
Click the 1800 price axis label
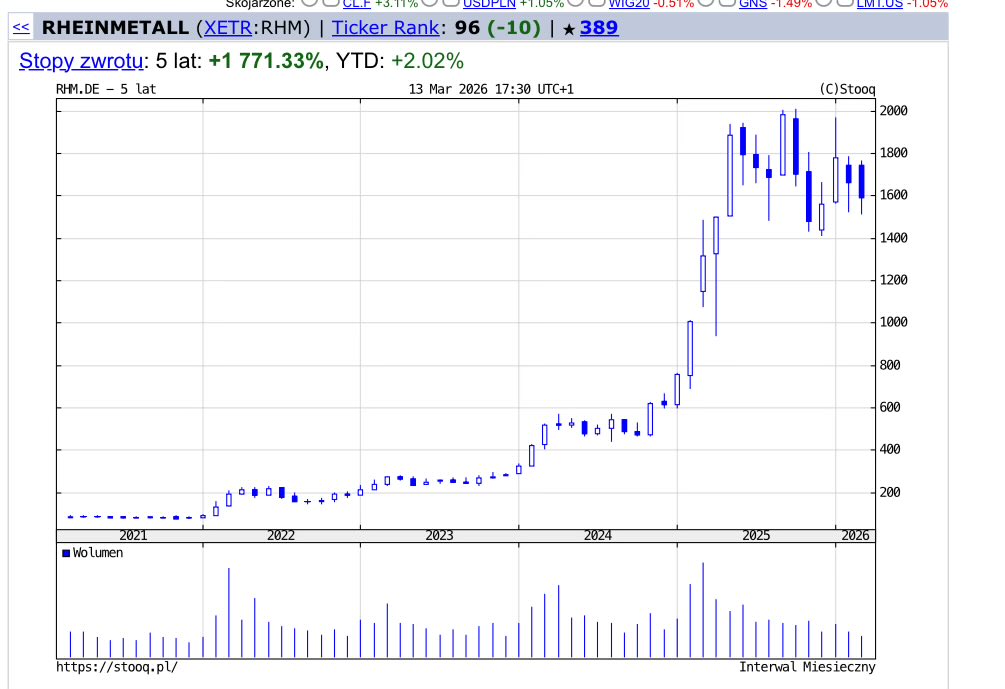(x=893, y=153)
